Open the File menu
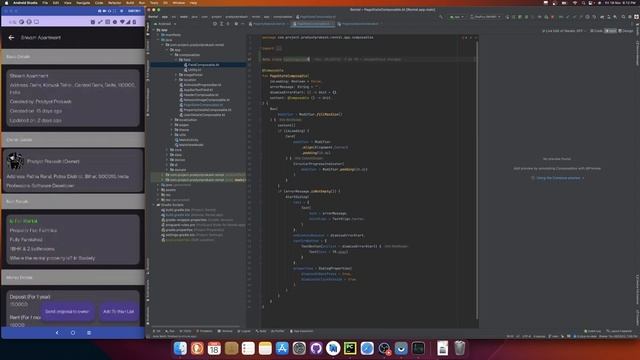 [x=45, y=2]
